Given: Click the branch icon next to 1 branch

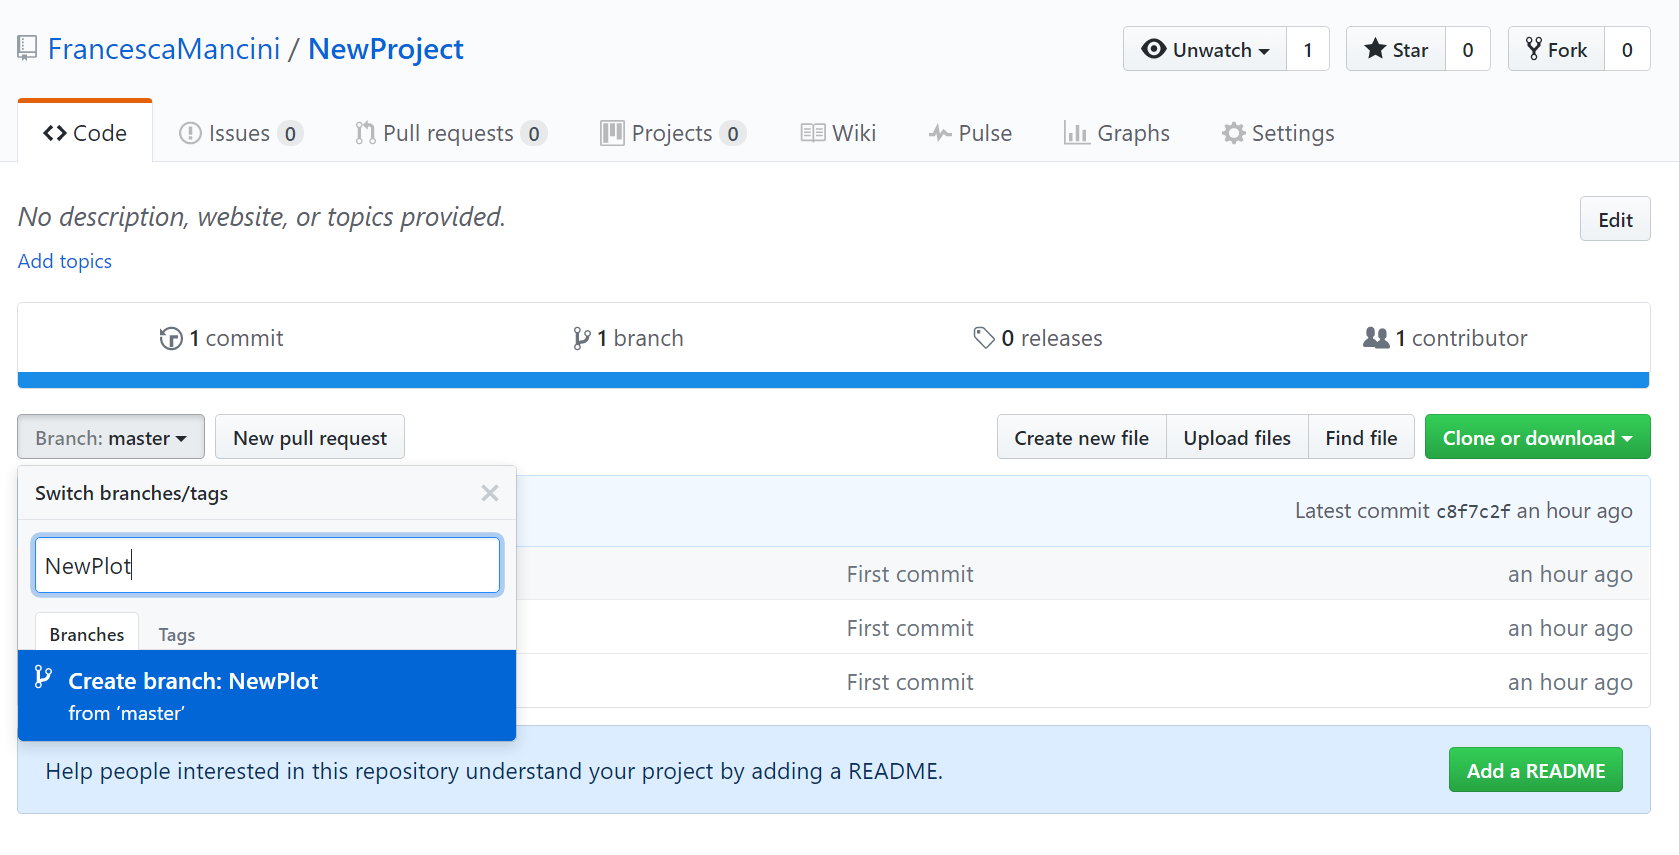Looking at the screenshot, I should pyautogui.click(x=581, y=338).
